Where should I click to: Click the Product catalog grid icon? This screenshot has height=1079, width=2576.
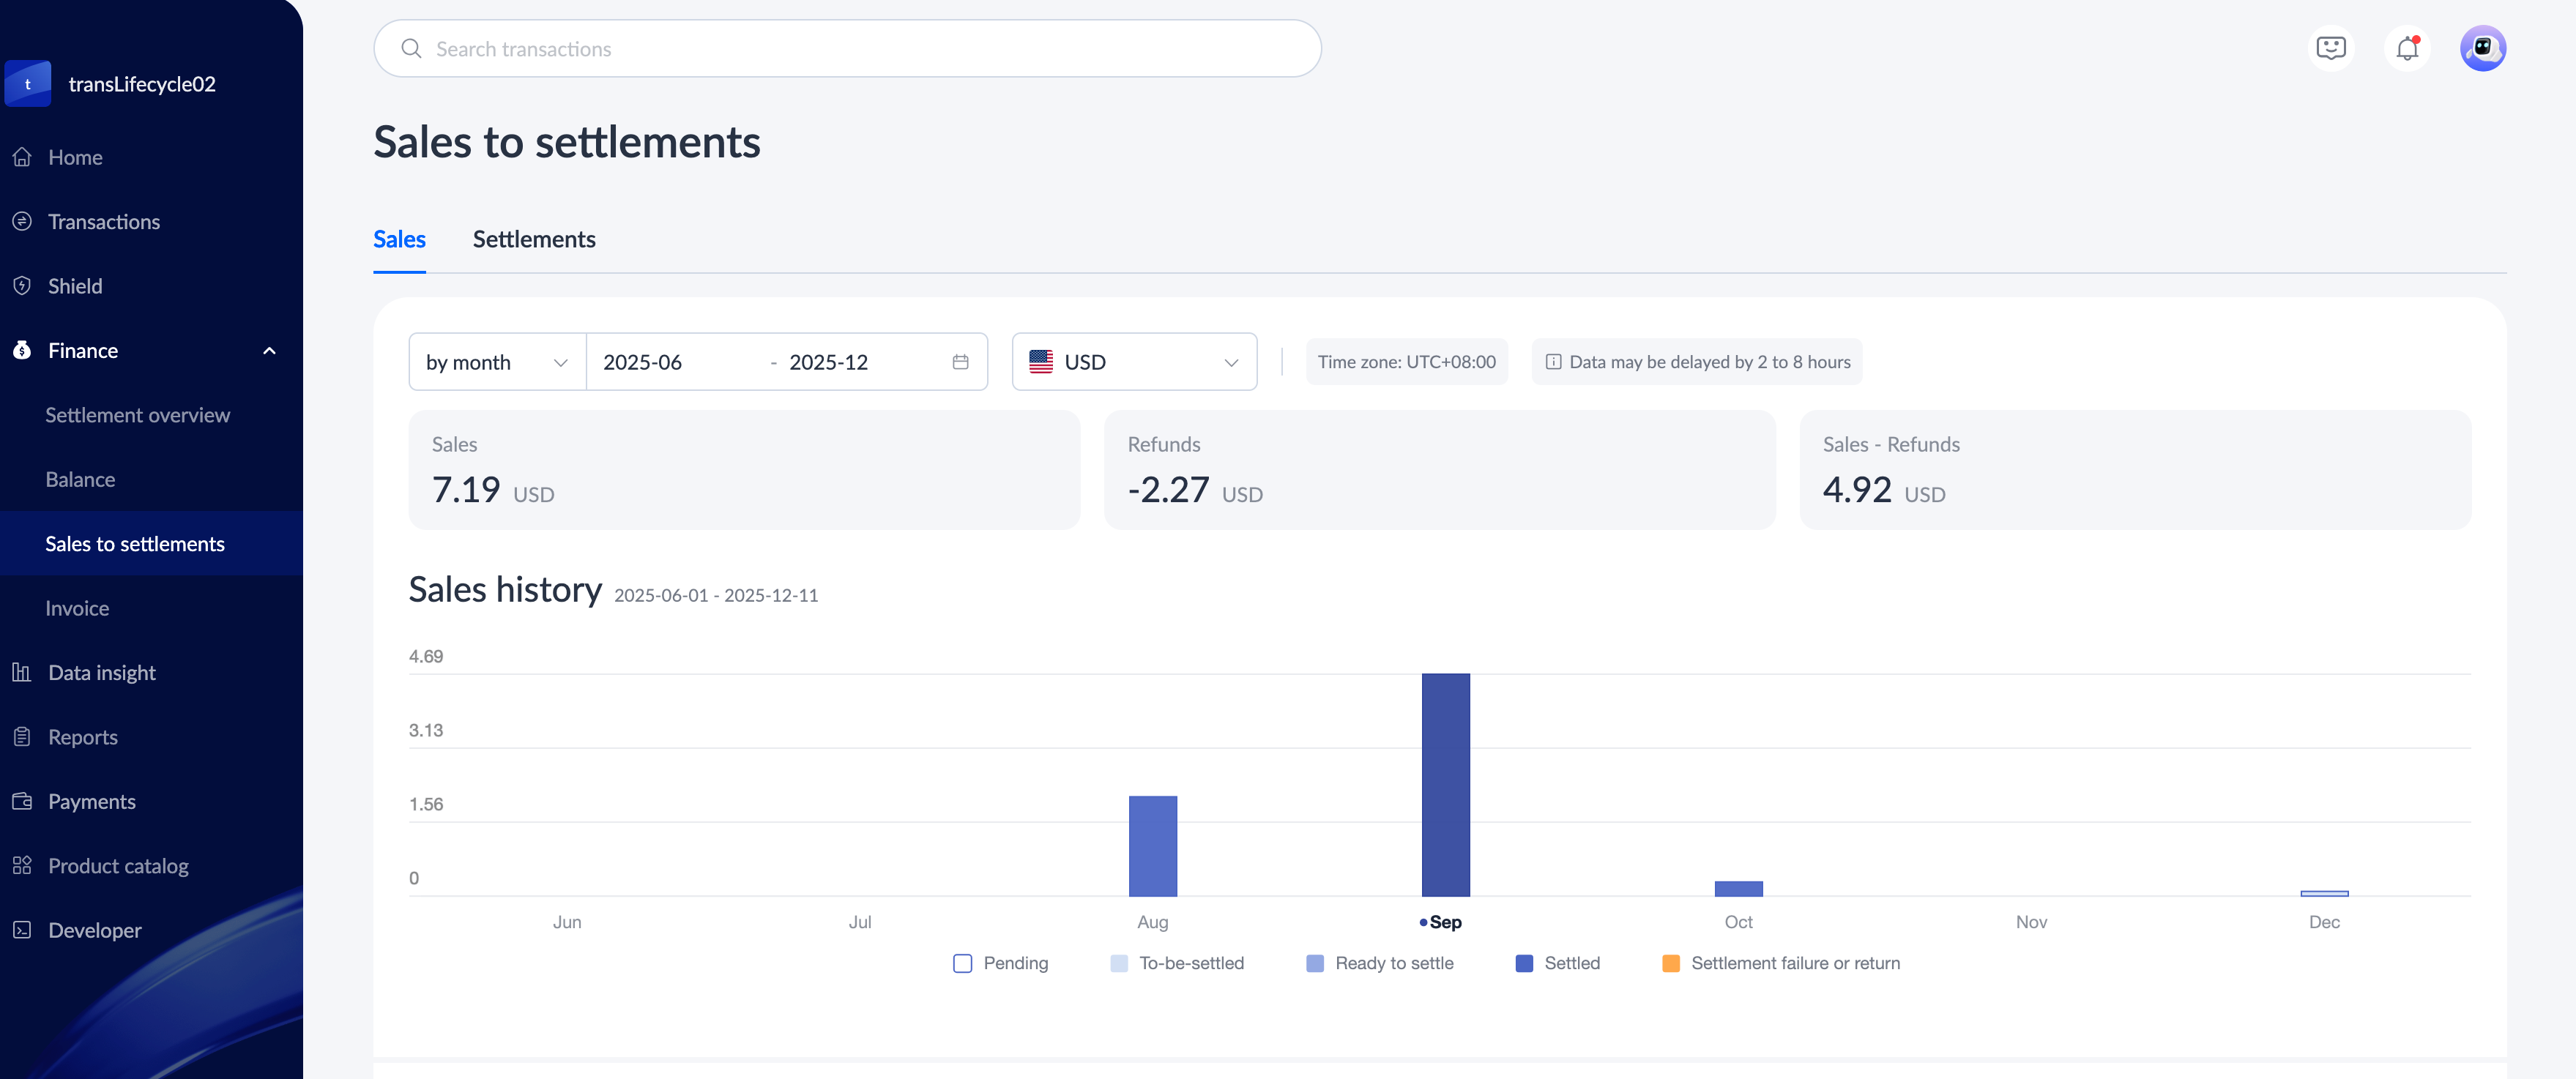[22, 865]
